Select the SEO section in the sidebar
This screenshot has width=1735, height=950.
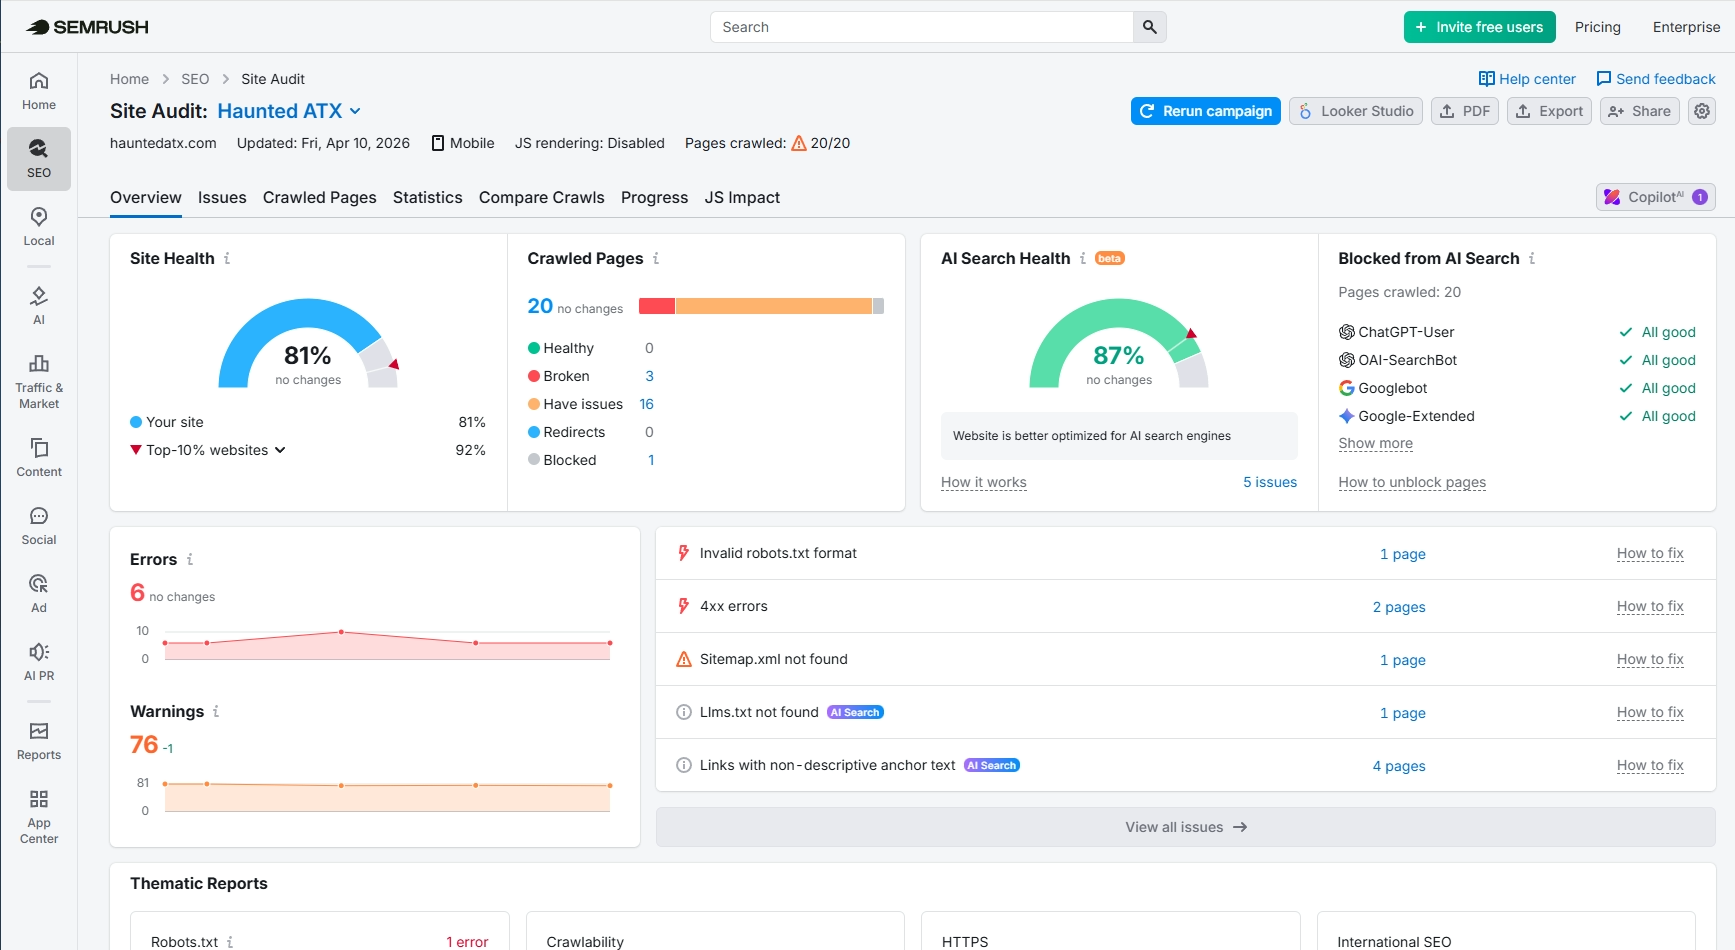click(38, 158)
